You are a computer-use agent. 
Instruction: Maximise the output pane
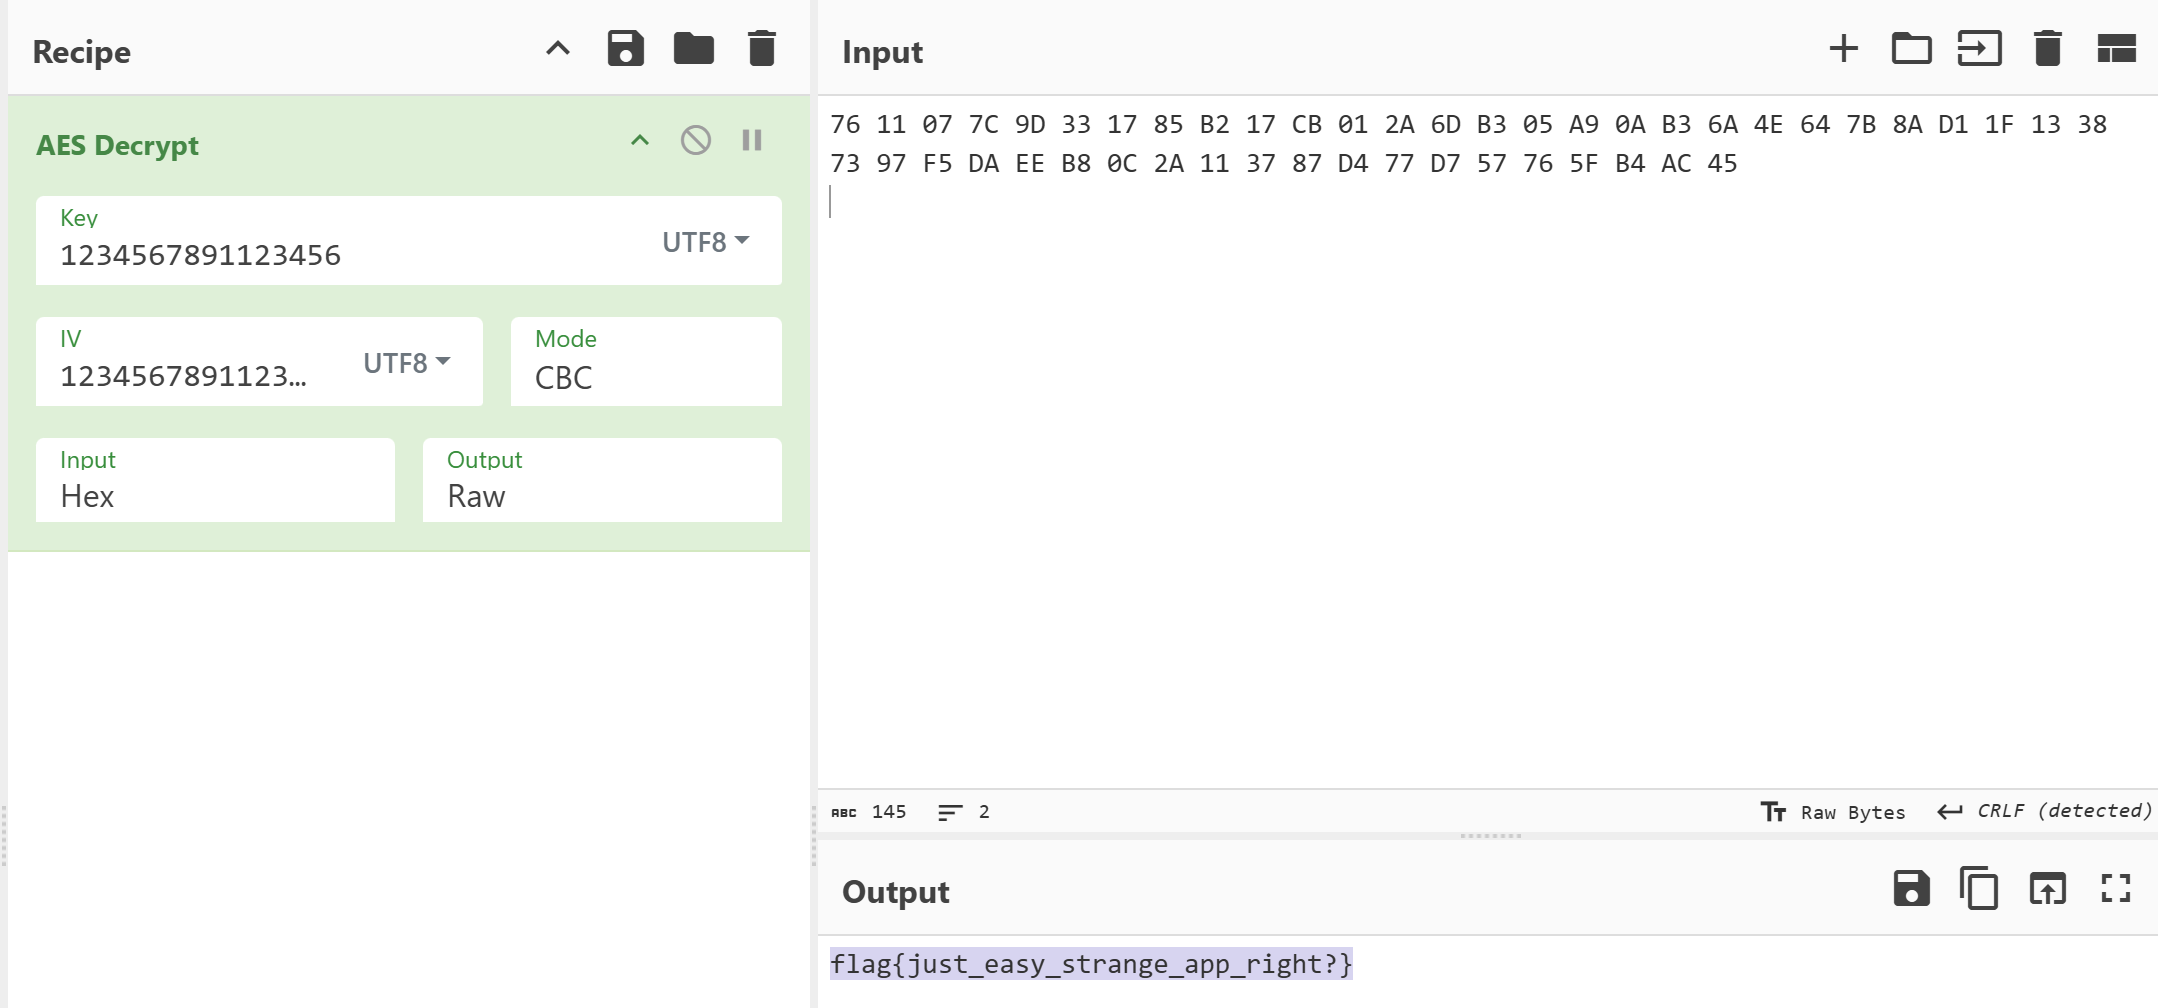click(x=2116, y=888)
